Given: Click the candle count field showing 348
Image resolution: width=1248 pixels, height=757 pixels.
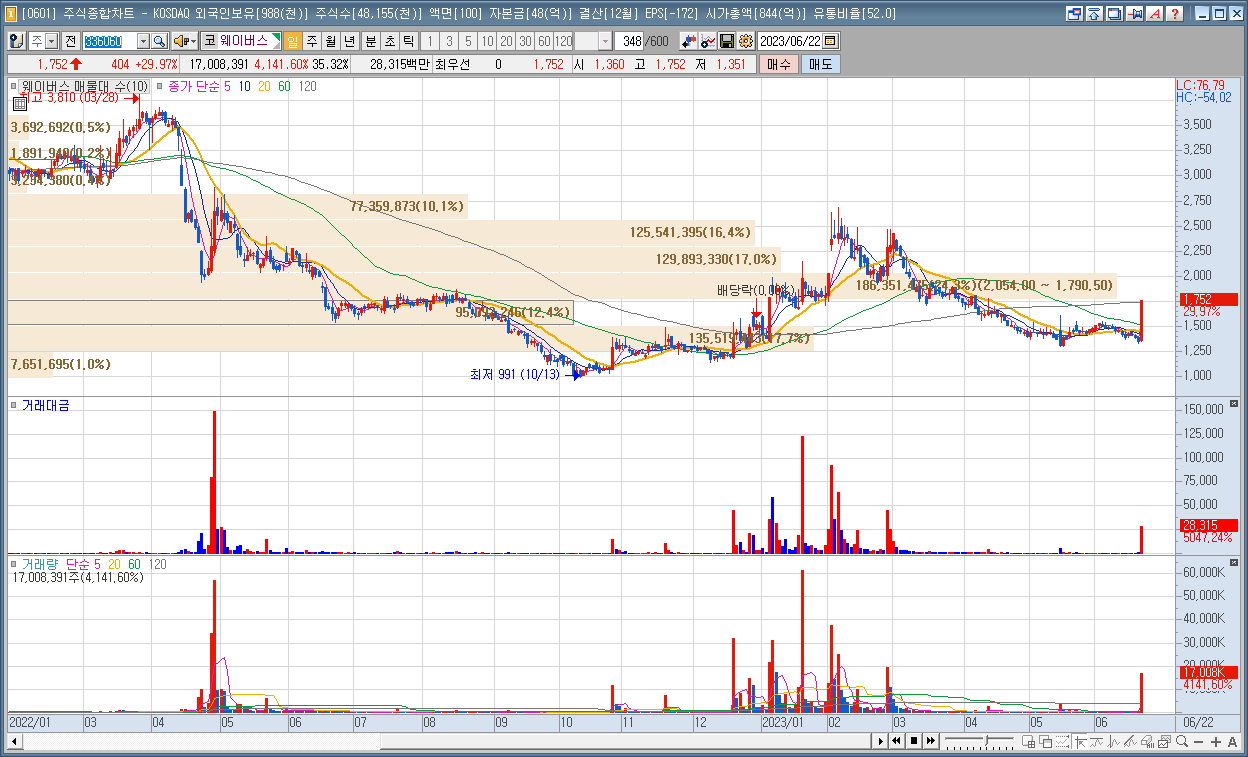Looking at the screenshot, I should tap(631, 41).
